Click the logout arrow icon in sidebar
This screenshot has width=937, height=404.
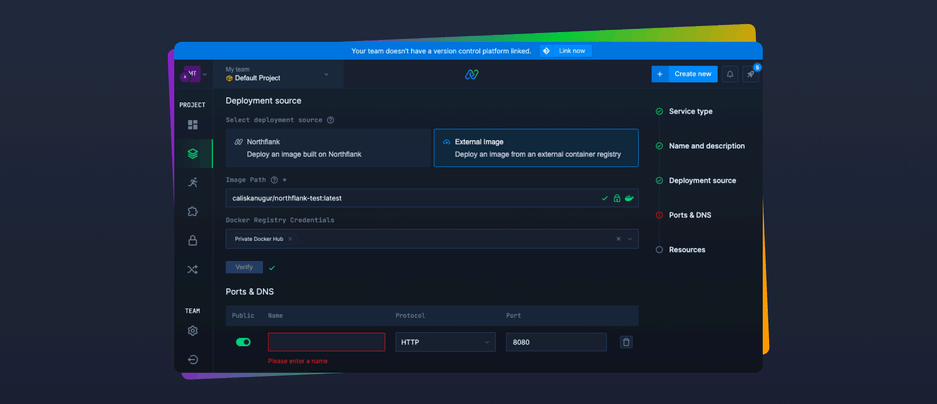tap(192, 360)
